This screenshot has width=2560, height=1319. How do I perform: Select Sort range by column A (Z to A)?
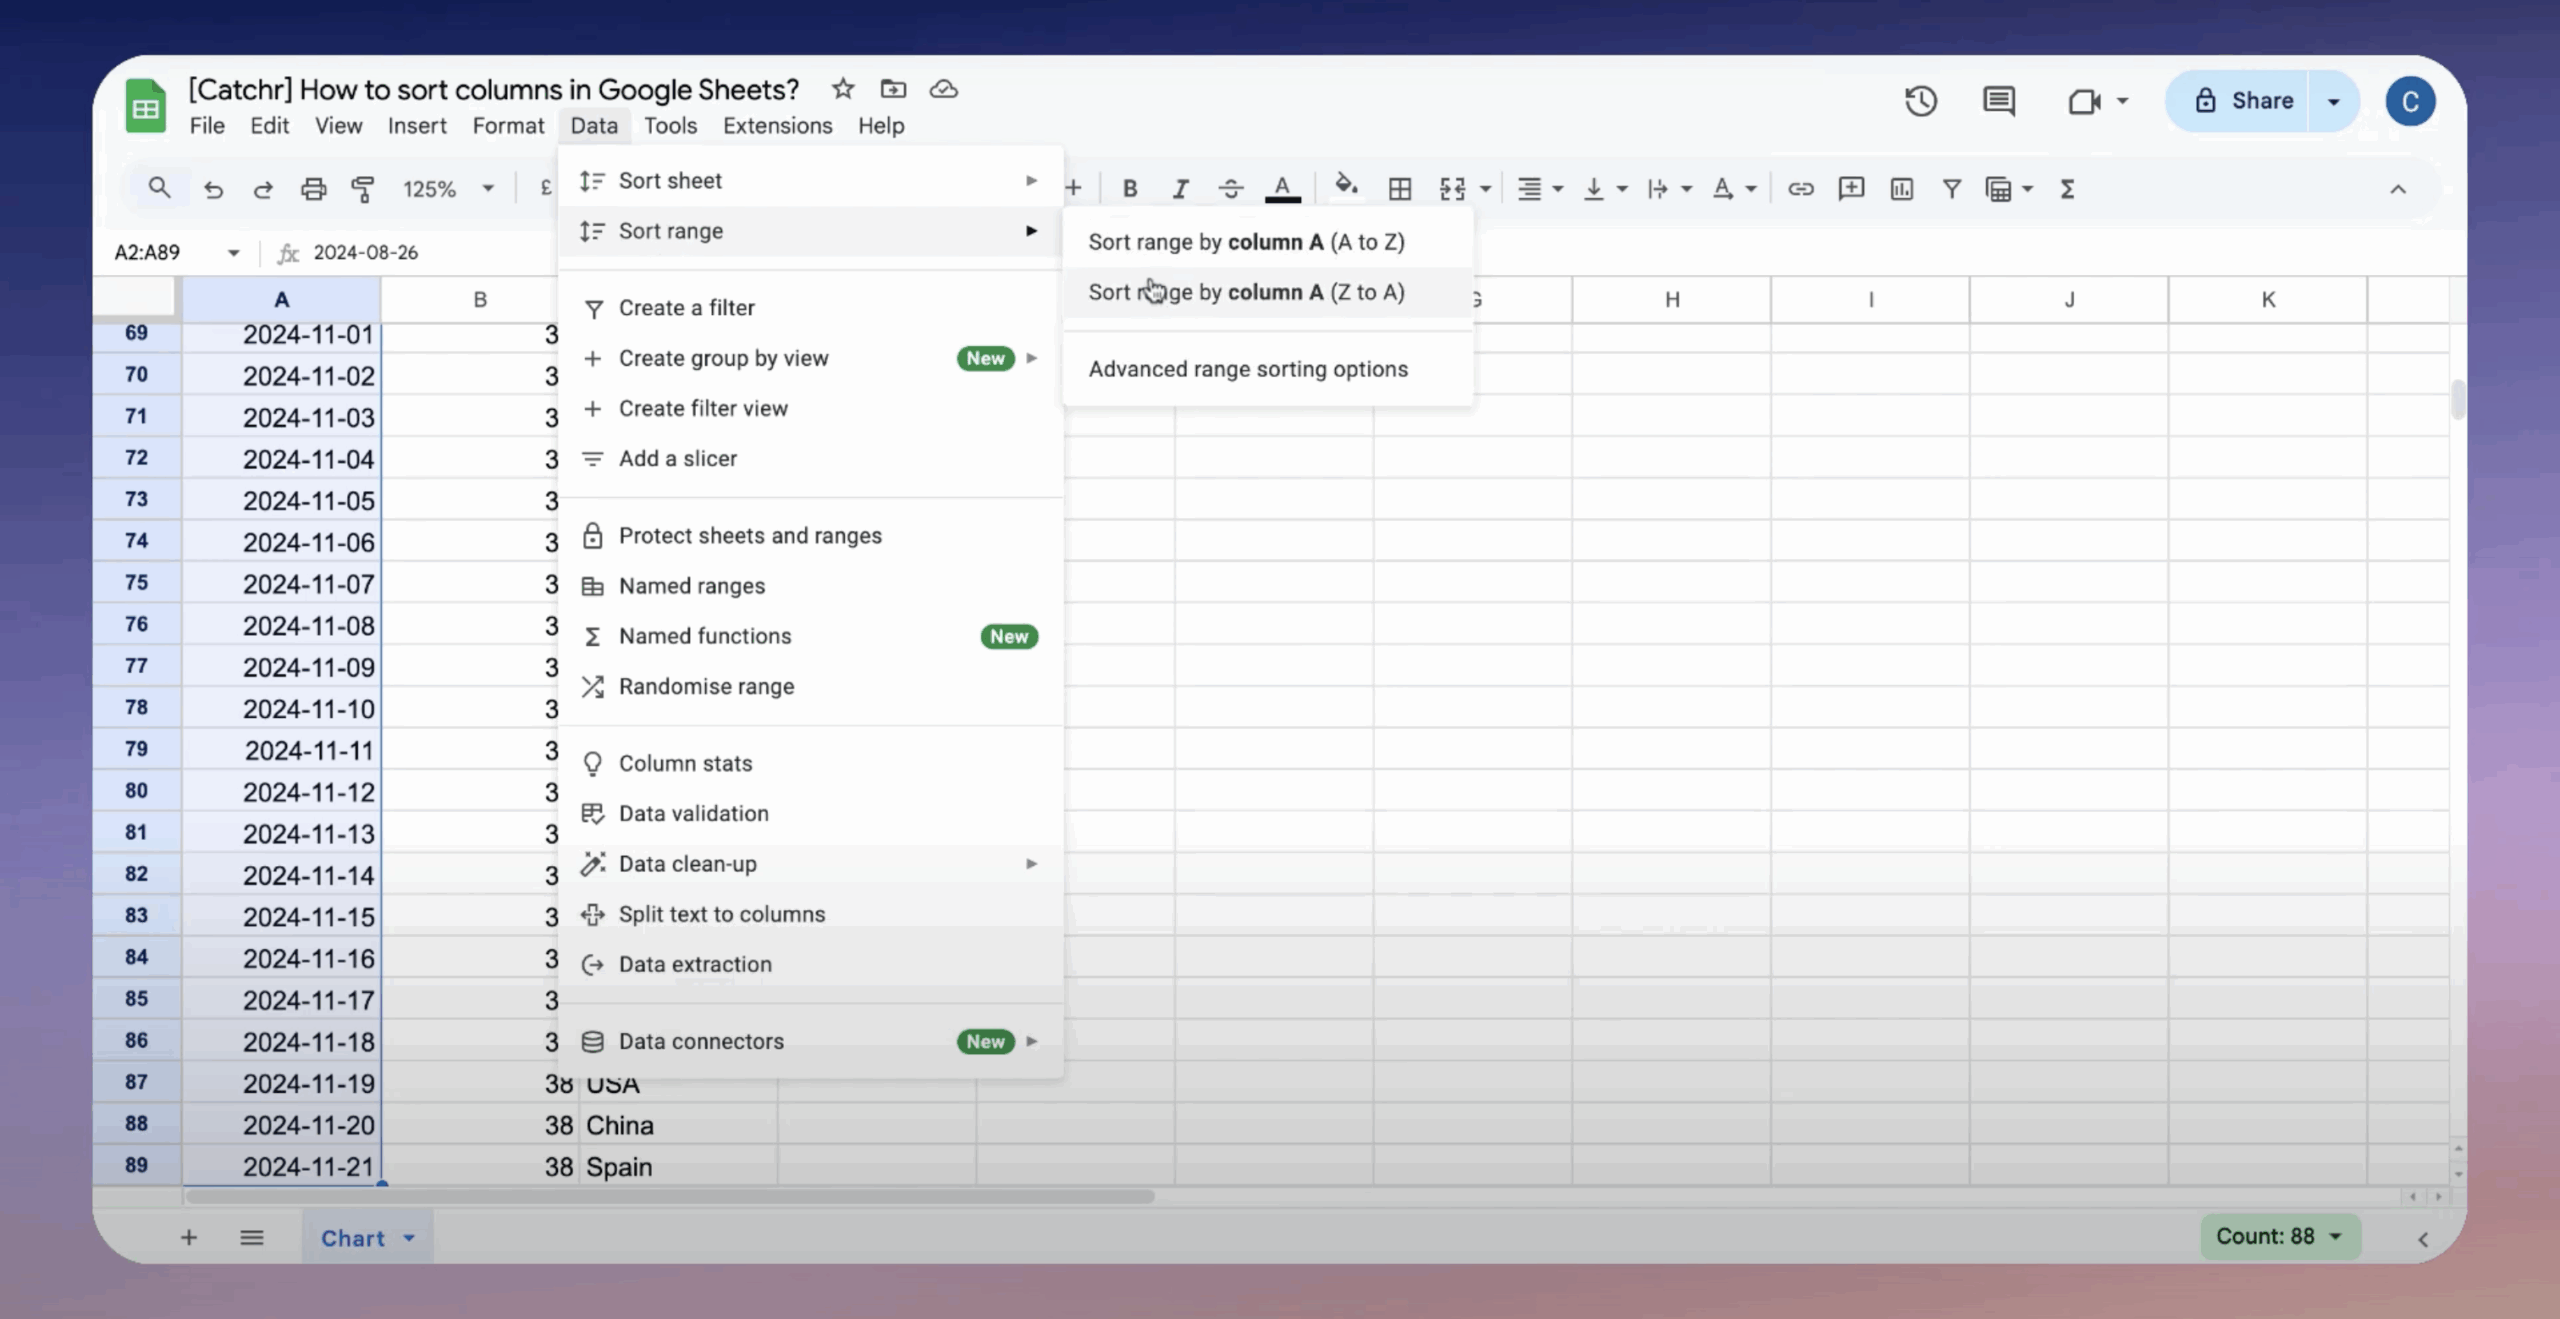click(1246, 292)
